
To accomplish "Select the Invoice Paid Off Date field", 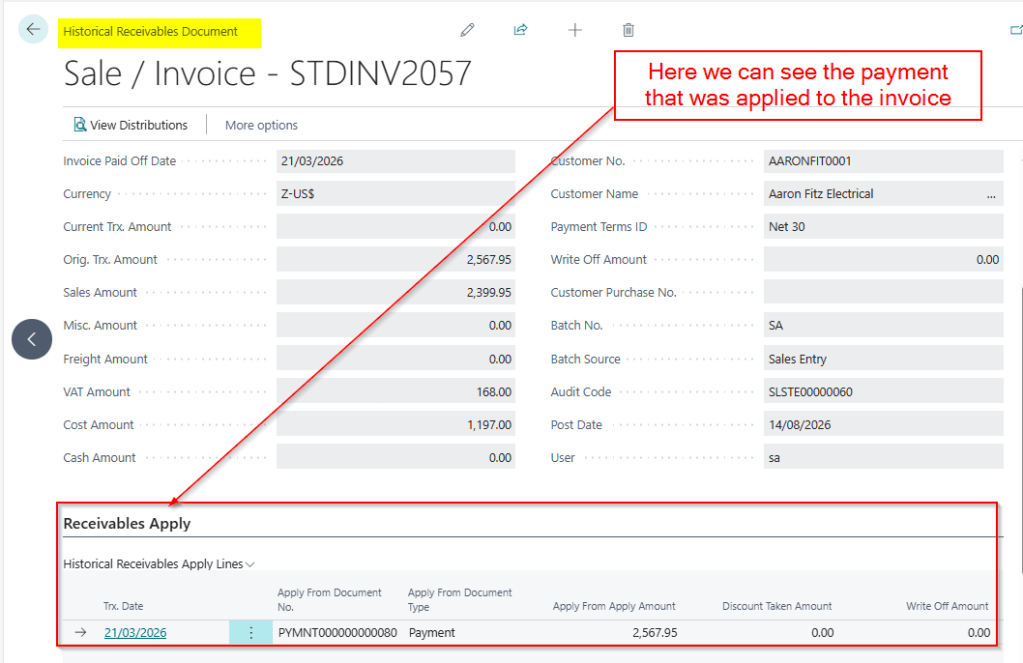I will 395,161.
